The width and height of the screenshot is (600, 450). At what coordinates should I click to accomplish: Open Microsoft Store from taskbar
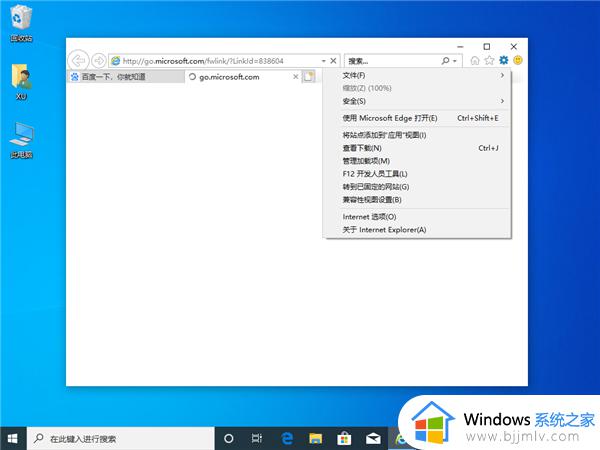[x=344, y=439]
